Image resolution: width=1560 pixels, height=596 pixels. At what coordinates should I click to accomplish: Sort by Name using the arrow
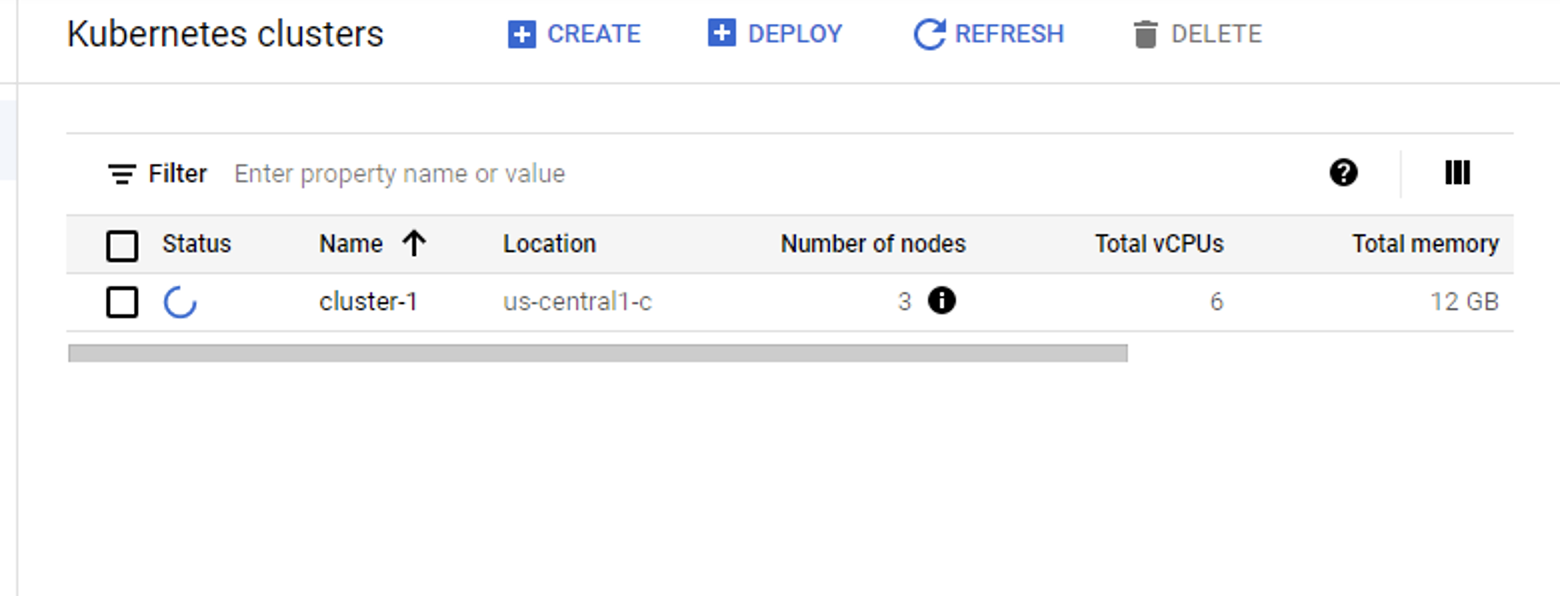pyautogui.click(x=414, y=244)
